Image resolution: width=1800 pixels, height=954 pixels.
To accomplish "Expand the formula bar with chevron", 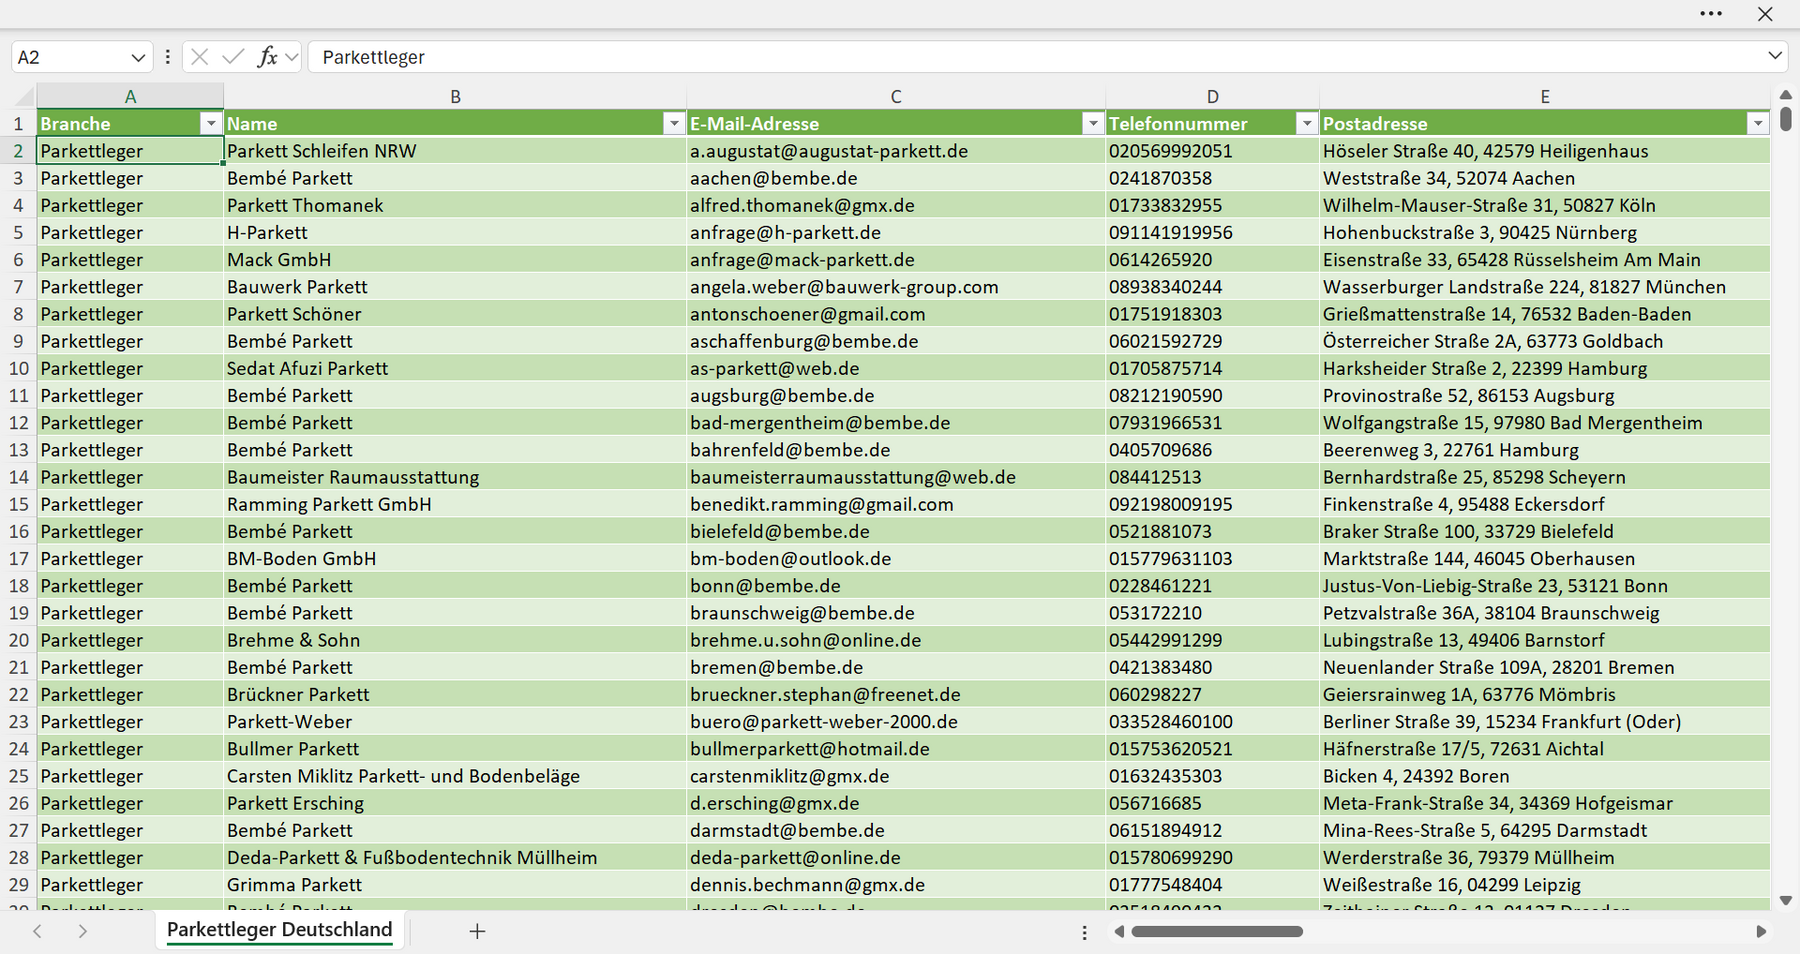I will click(1775, 56).
